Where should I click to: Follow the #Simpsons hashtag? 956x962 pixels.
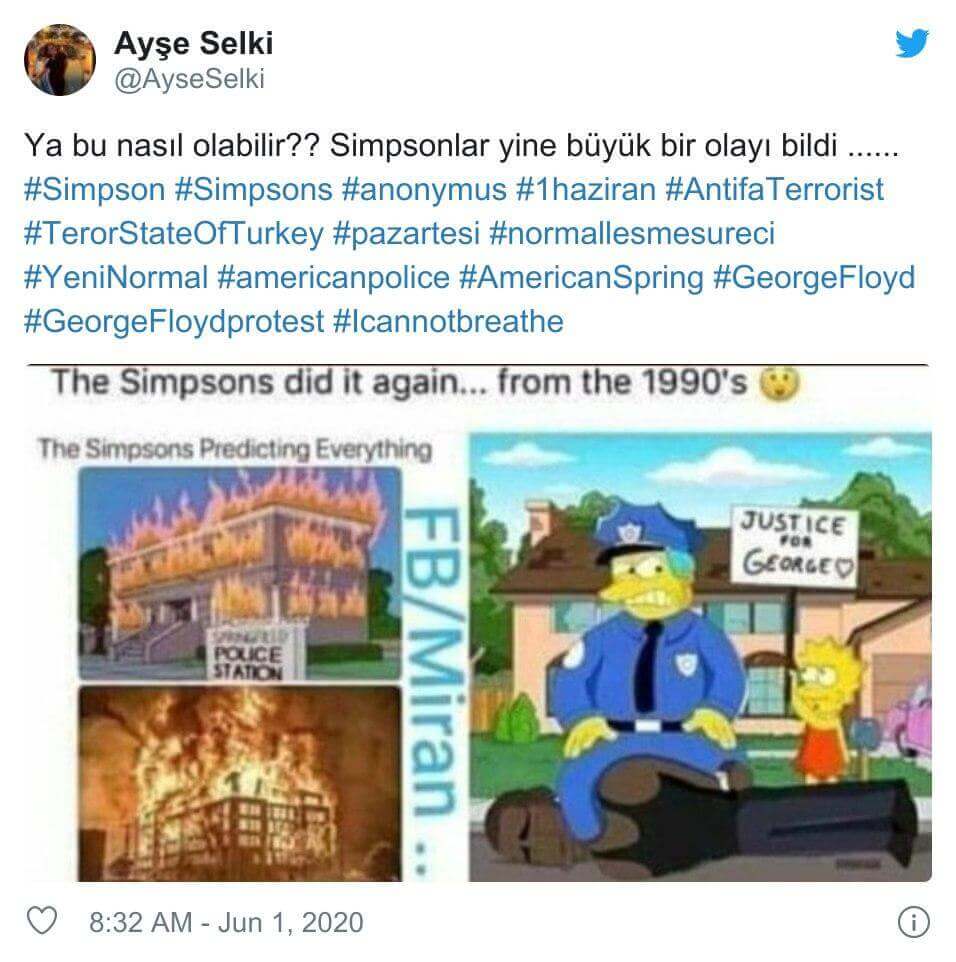click(x=253, y=190)
